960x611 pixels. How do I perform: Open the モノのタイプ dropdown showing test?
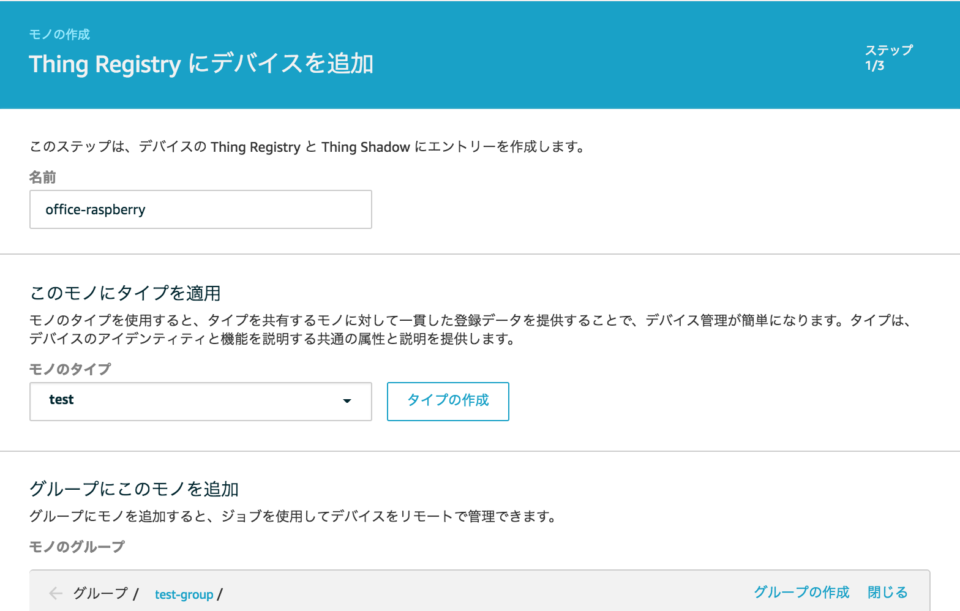coord(200,401)
